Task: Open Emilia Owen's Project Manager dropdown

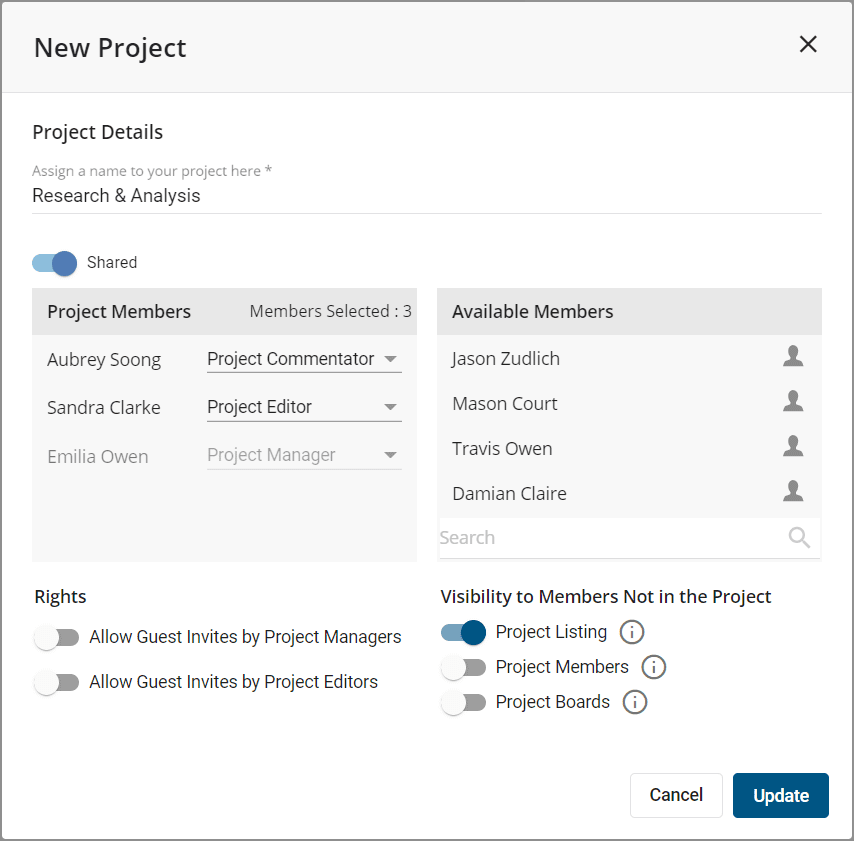Action: [x=303, y=454]
